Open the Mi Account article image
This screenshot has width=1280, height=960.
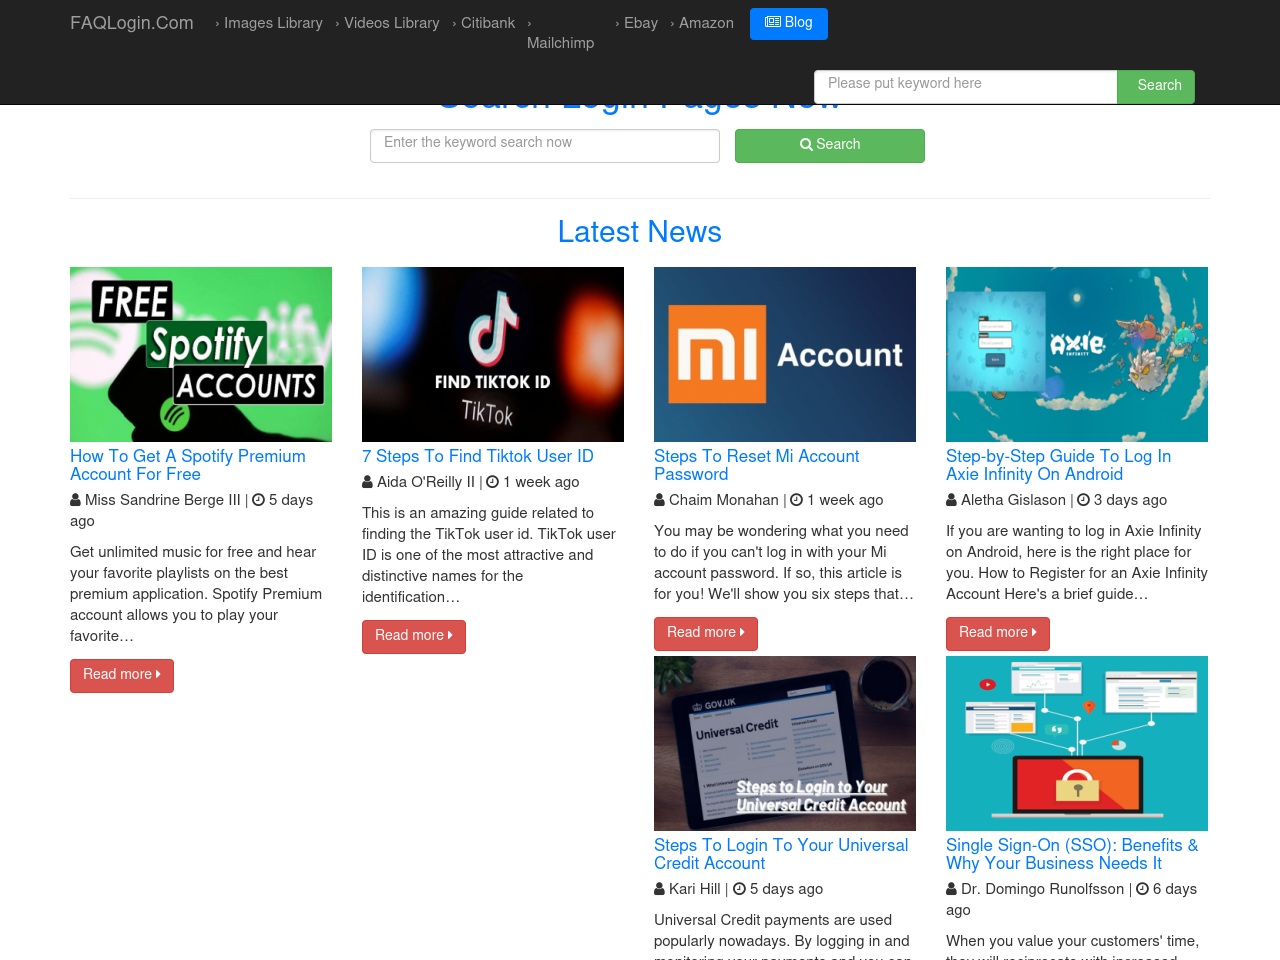pos(785,354)
